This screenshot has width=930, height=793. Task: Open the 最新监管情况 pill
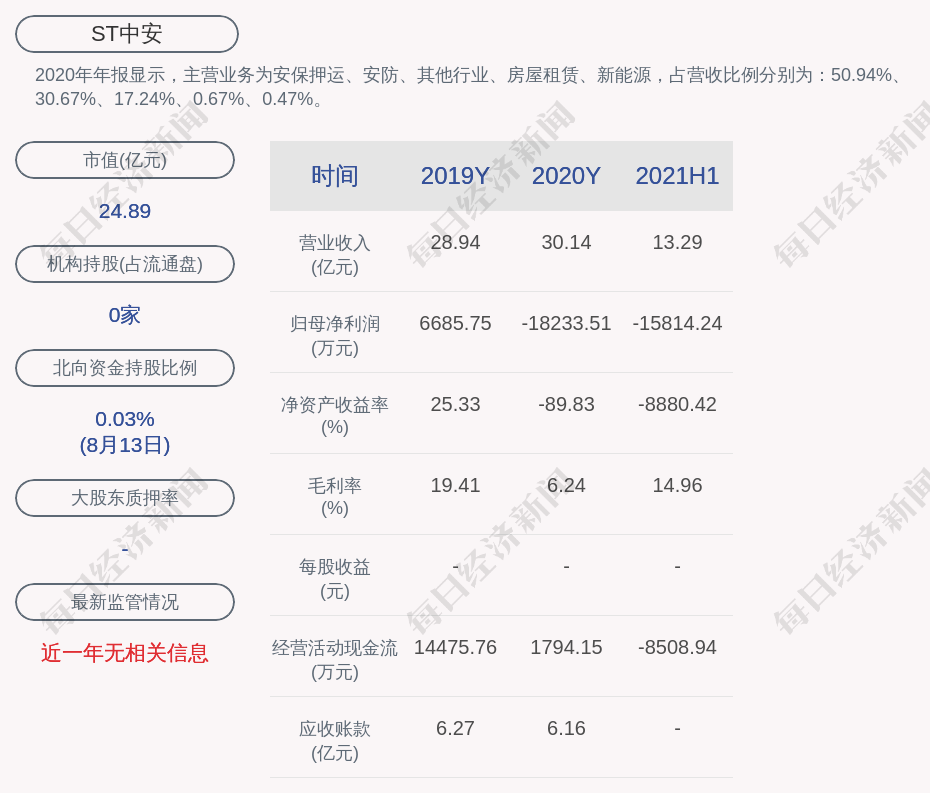pyautogui.click(x=125, y=602)
